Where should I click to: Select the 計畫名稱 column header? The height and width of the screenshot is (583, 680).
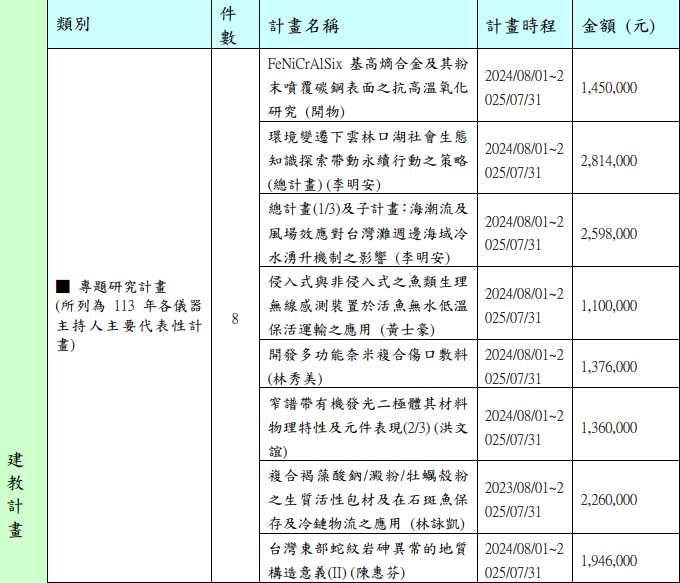point(305,26)
